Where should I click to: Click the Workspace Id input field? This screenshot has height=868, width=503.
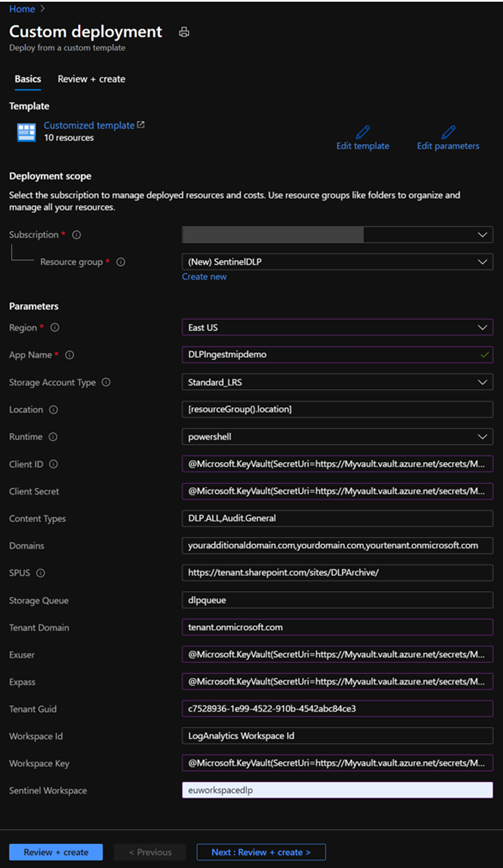[x=337, y=736]
